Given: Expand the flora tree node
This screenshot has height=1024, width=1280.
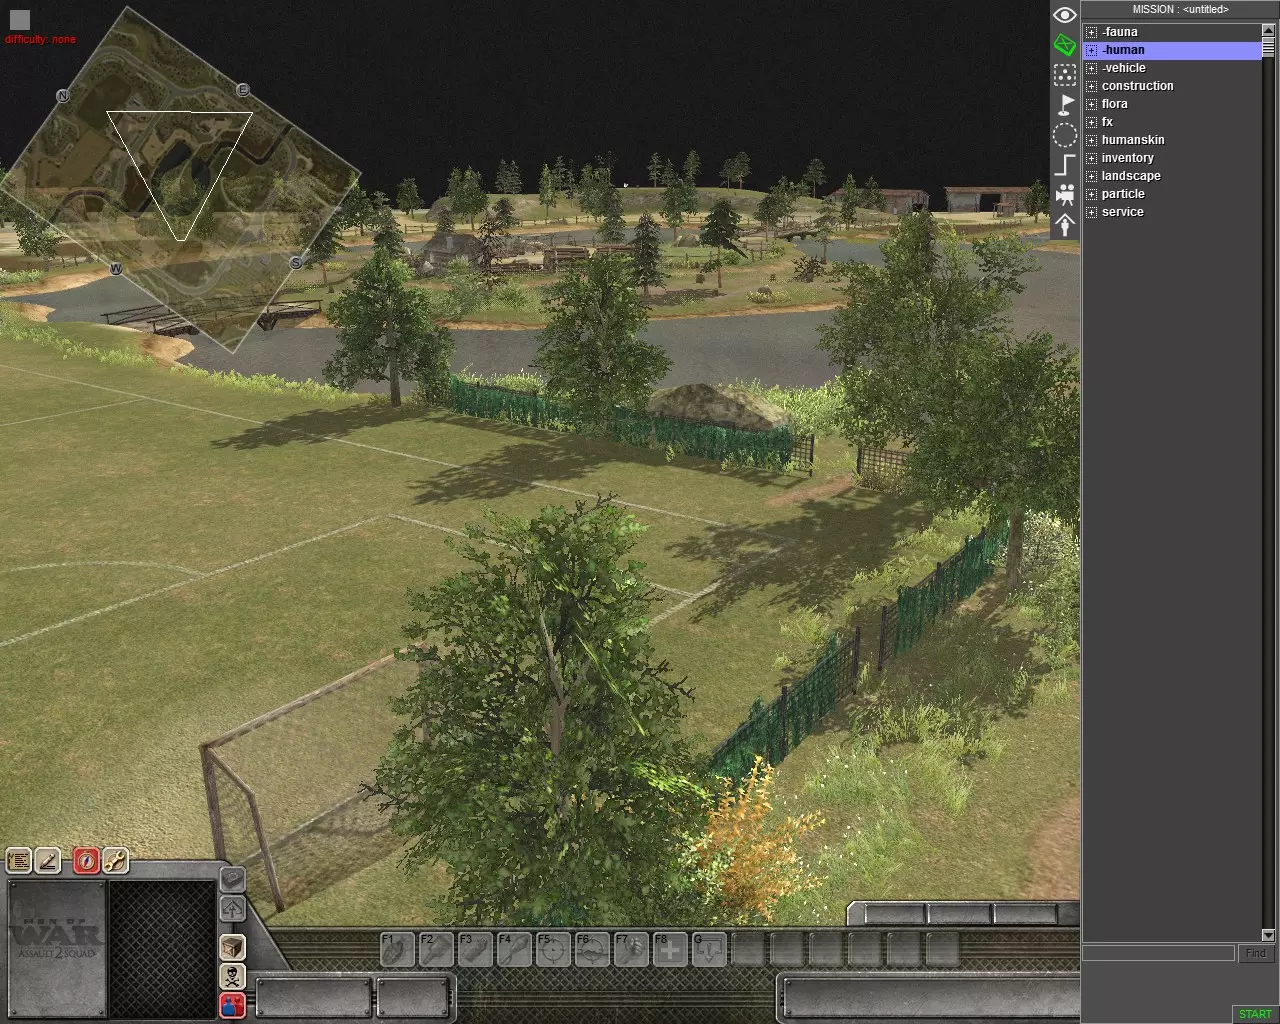Looking at the screenshot, I should [x=1091, y=104].
